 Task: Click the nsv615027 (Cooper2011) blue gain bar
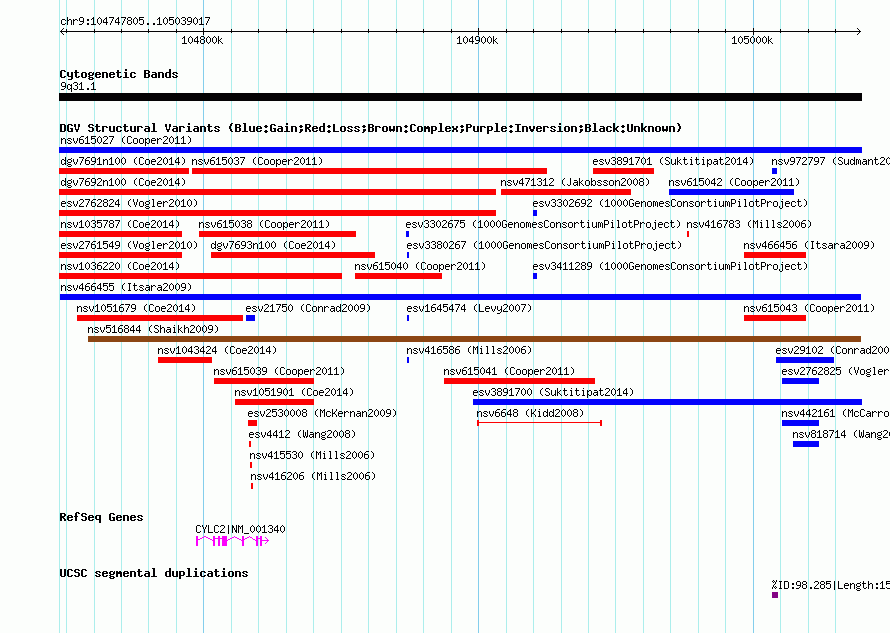(x=460, y=150)
